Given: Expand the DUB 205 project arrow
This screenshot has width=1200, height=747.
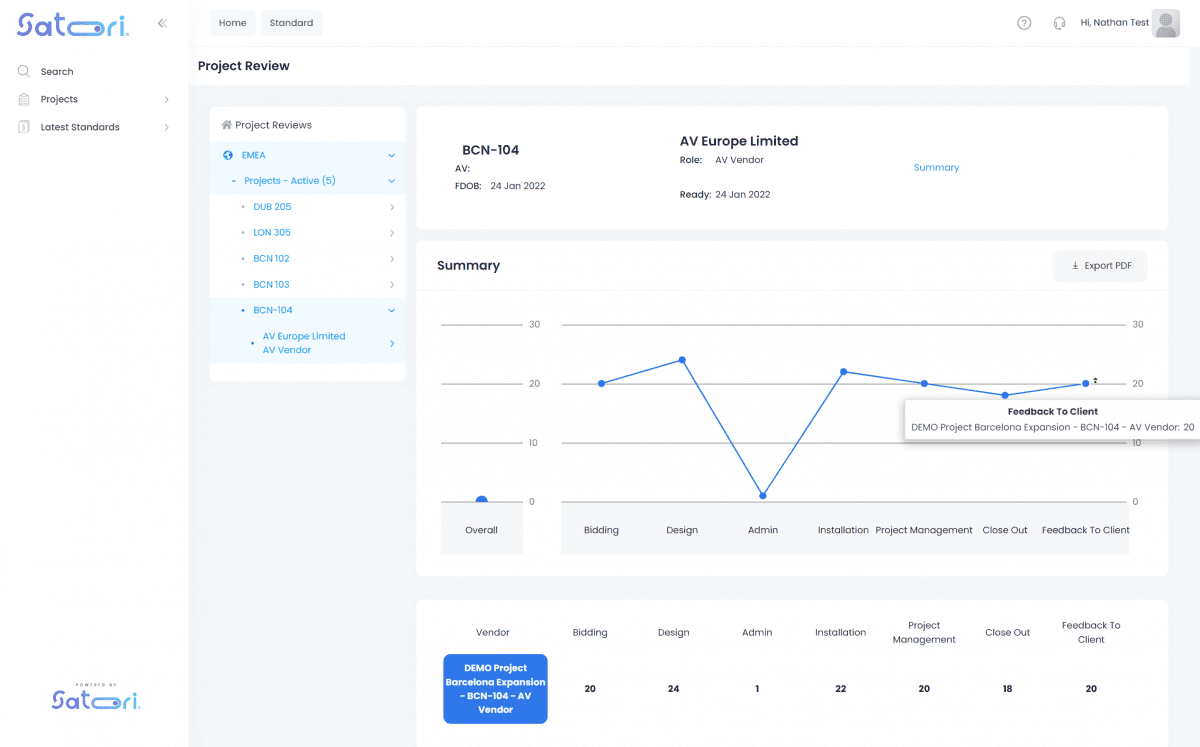Looking at the screenshot, I should (x=391, y=207).
